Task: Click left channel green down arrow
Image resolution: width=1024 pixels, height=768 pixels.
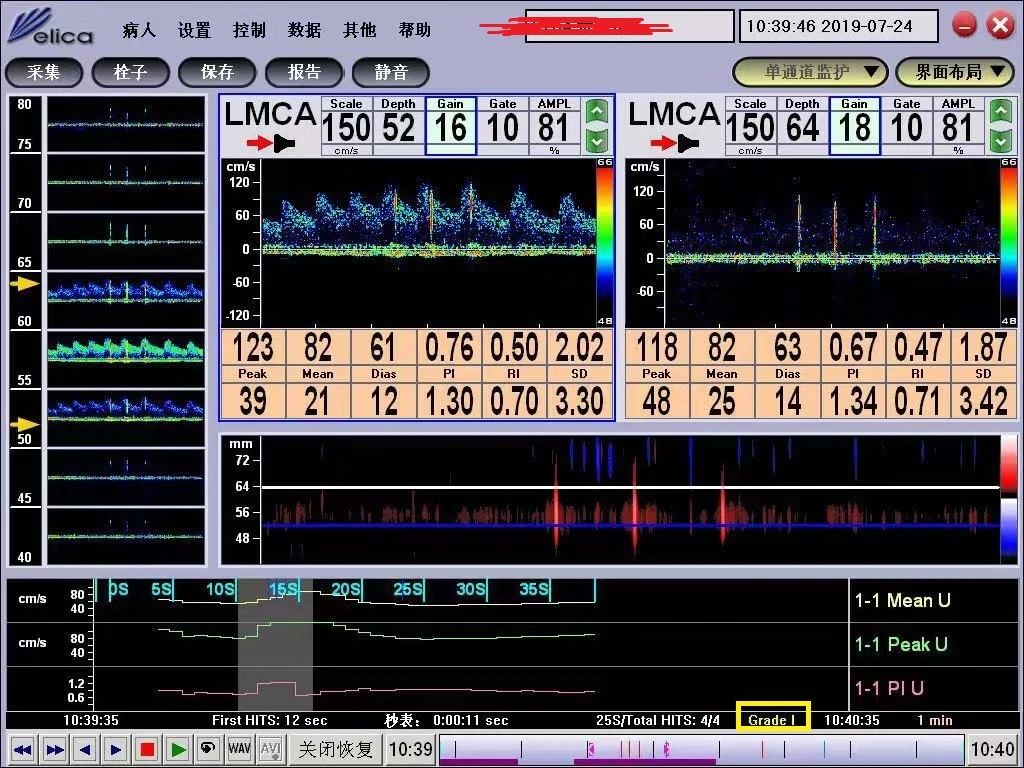Action: point(597,141)
